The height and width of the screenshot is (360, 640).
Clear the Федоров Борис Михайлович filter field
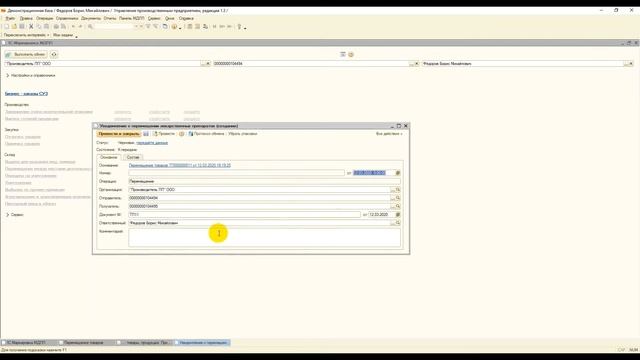(x=631, y=64)
